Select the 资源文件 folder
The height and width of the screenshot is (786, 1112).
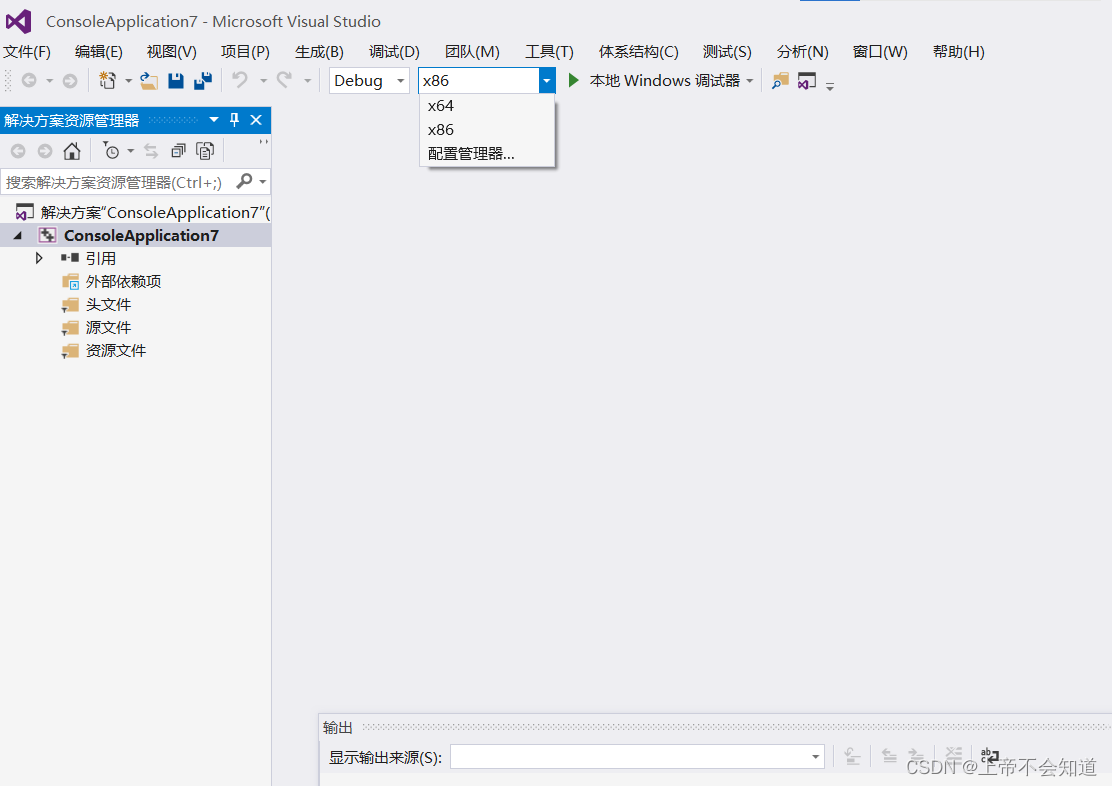(116, 350)
